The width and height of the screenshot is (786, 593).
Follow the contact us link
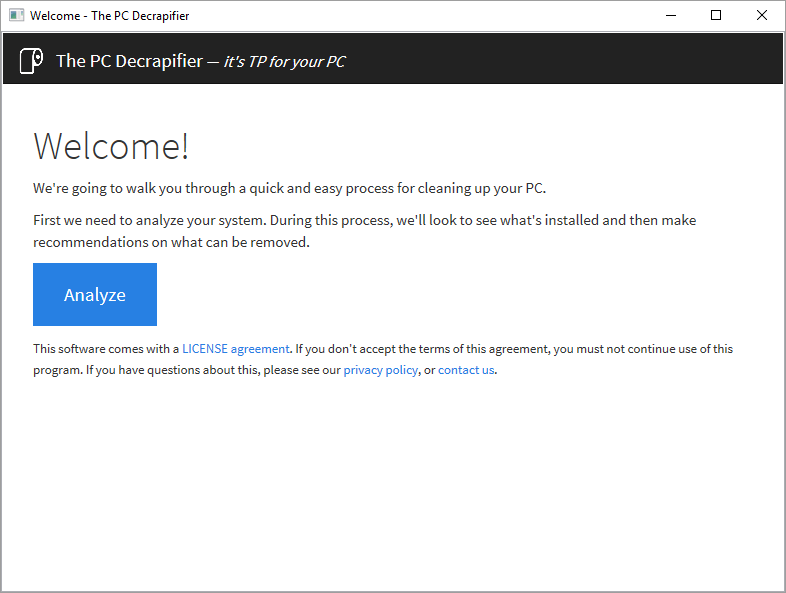(x=466, y=370)
